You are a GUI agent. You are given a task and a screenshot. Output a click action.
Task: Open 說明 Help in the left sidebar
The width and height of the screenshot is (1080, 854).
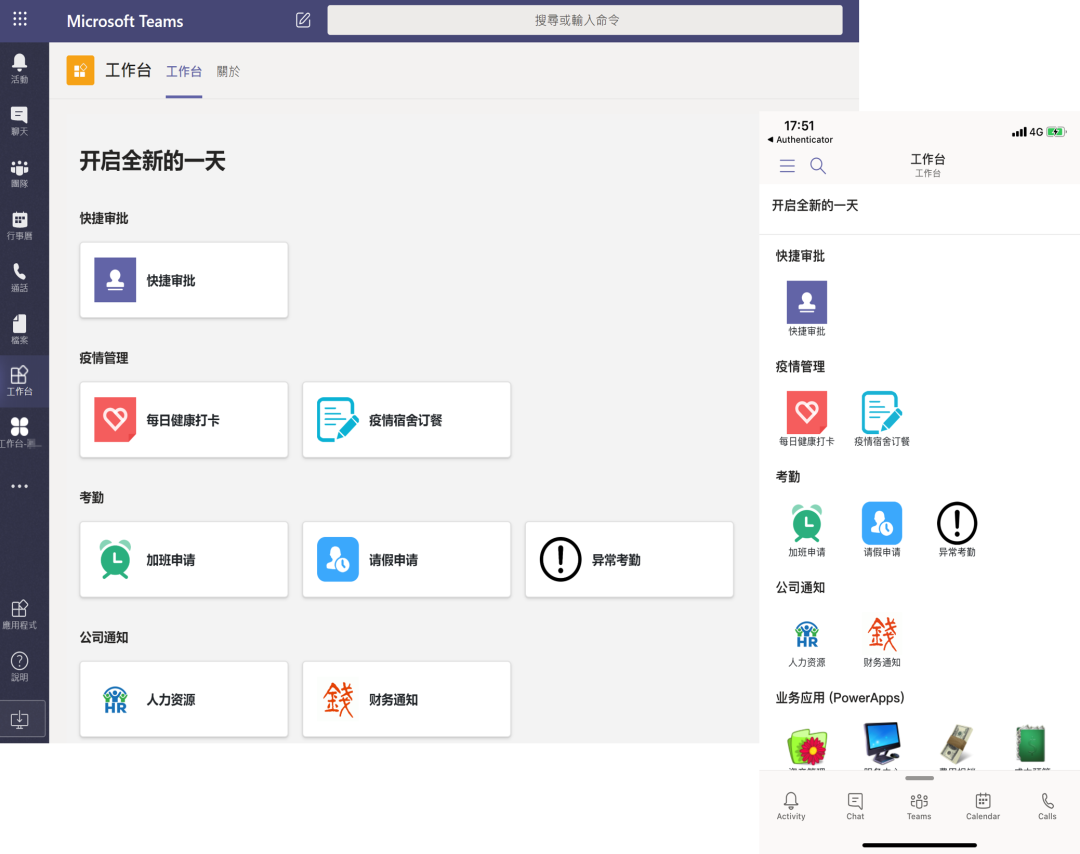tap(20, 667)
